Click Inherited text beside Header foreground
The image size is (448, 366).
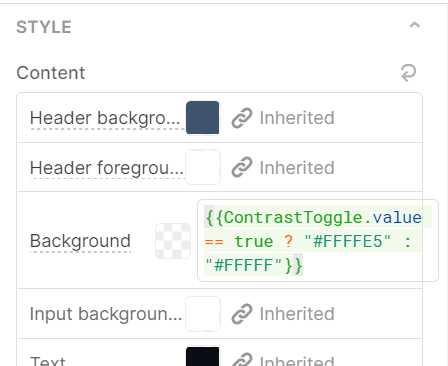pos(297,167)
